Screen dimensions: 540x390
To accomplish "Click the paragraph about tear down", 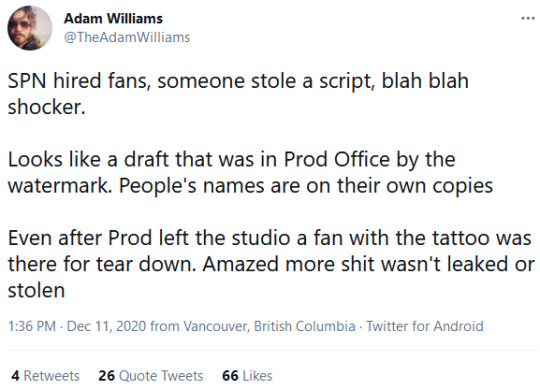I will [x=271, y=264].
